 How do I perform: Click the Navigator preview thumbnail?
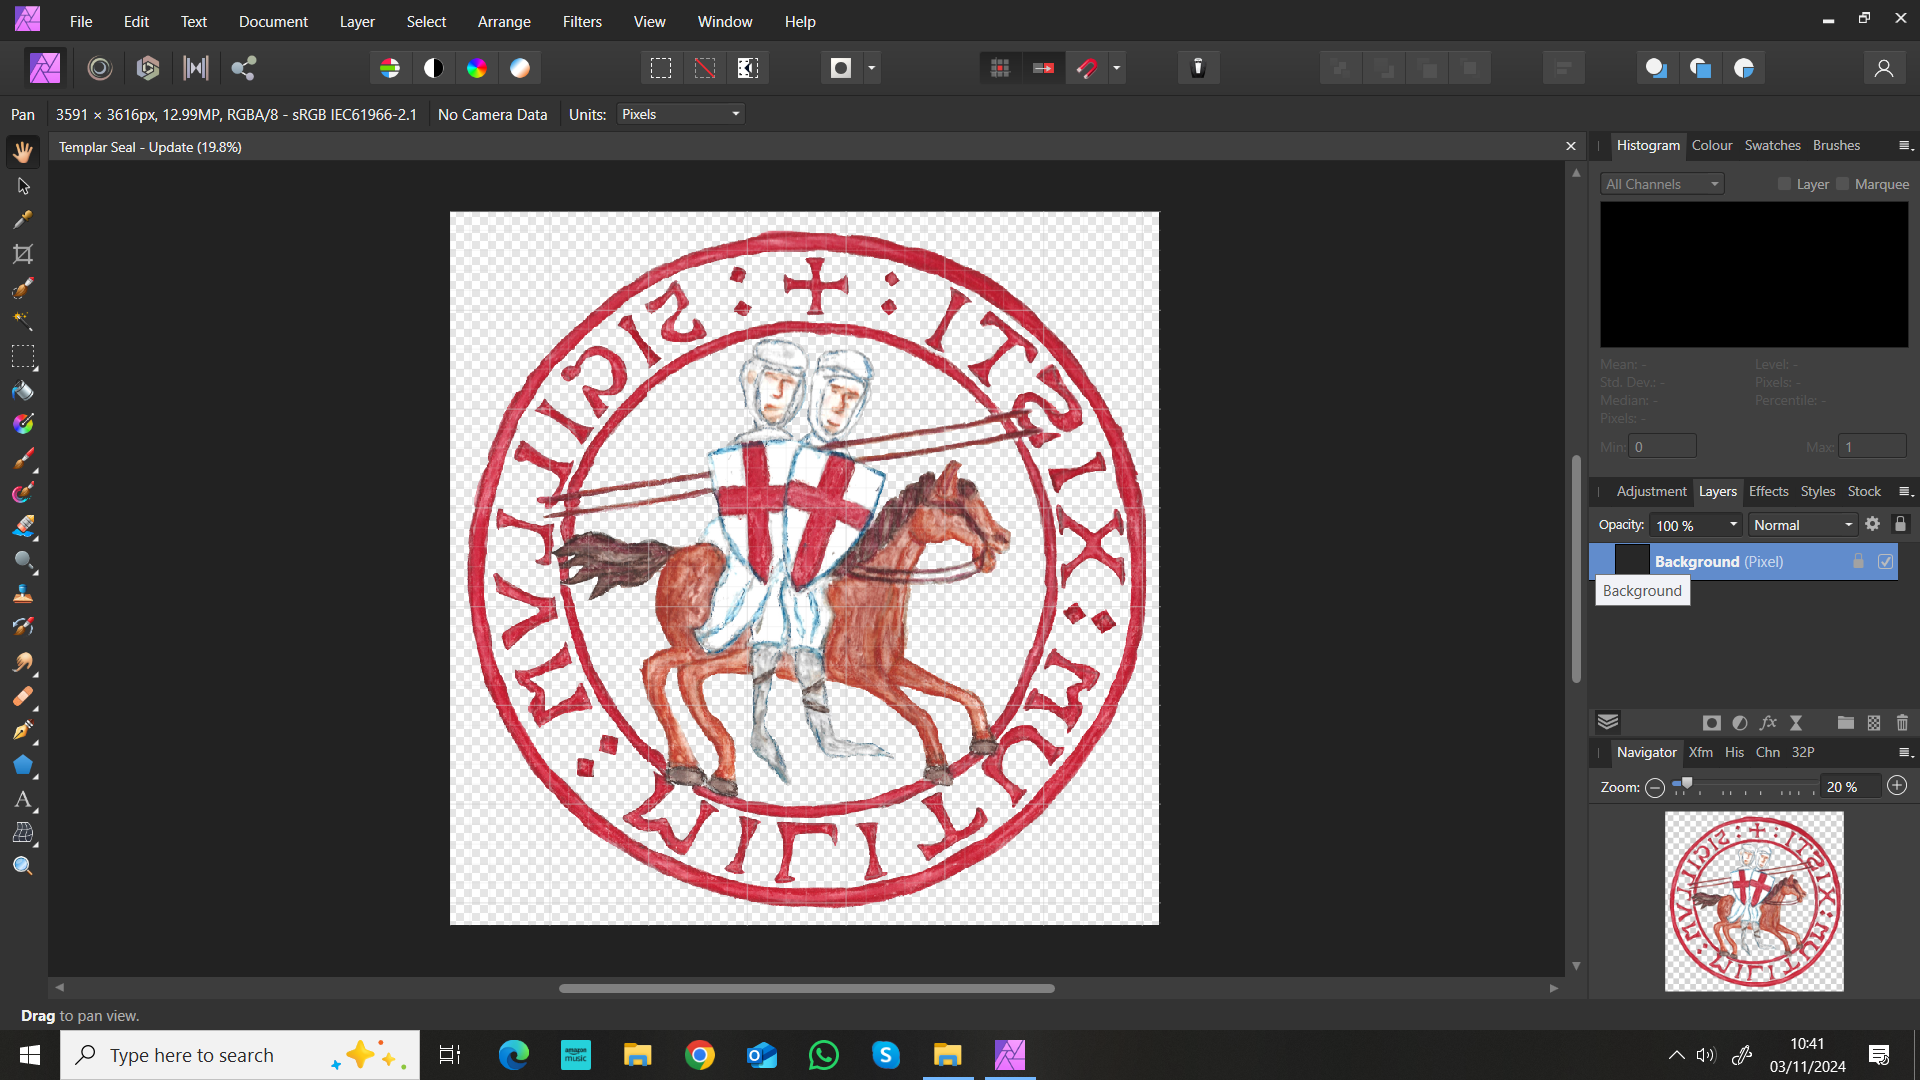(1754, 901)
